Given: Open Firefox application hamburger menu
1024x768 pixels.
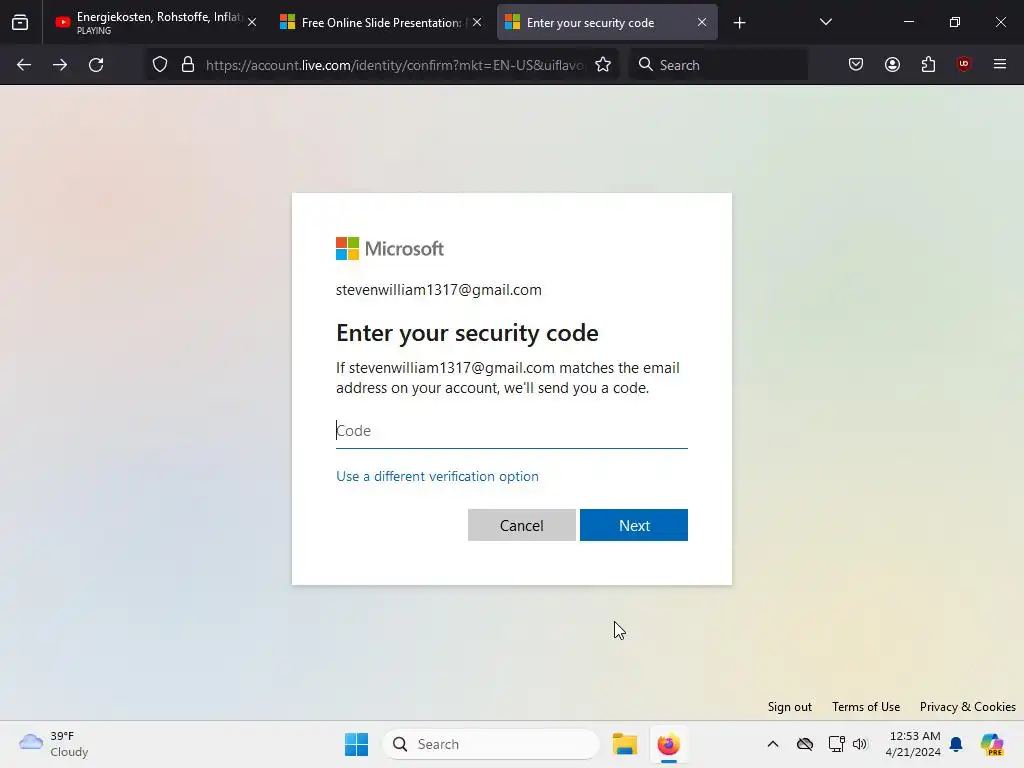Looking at the screenshot, I should (x=1000, y=64).
